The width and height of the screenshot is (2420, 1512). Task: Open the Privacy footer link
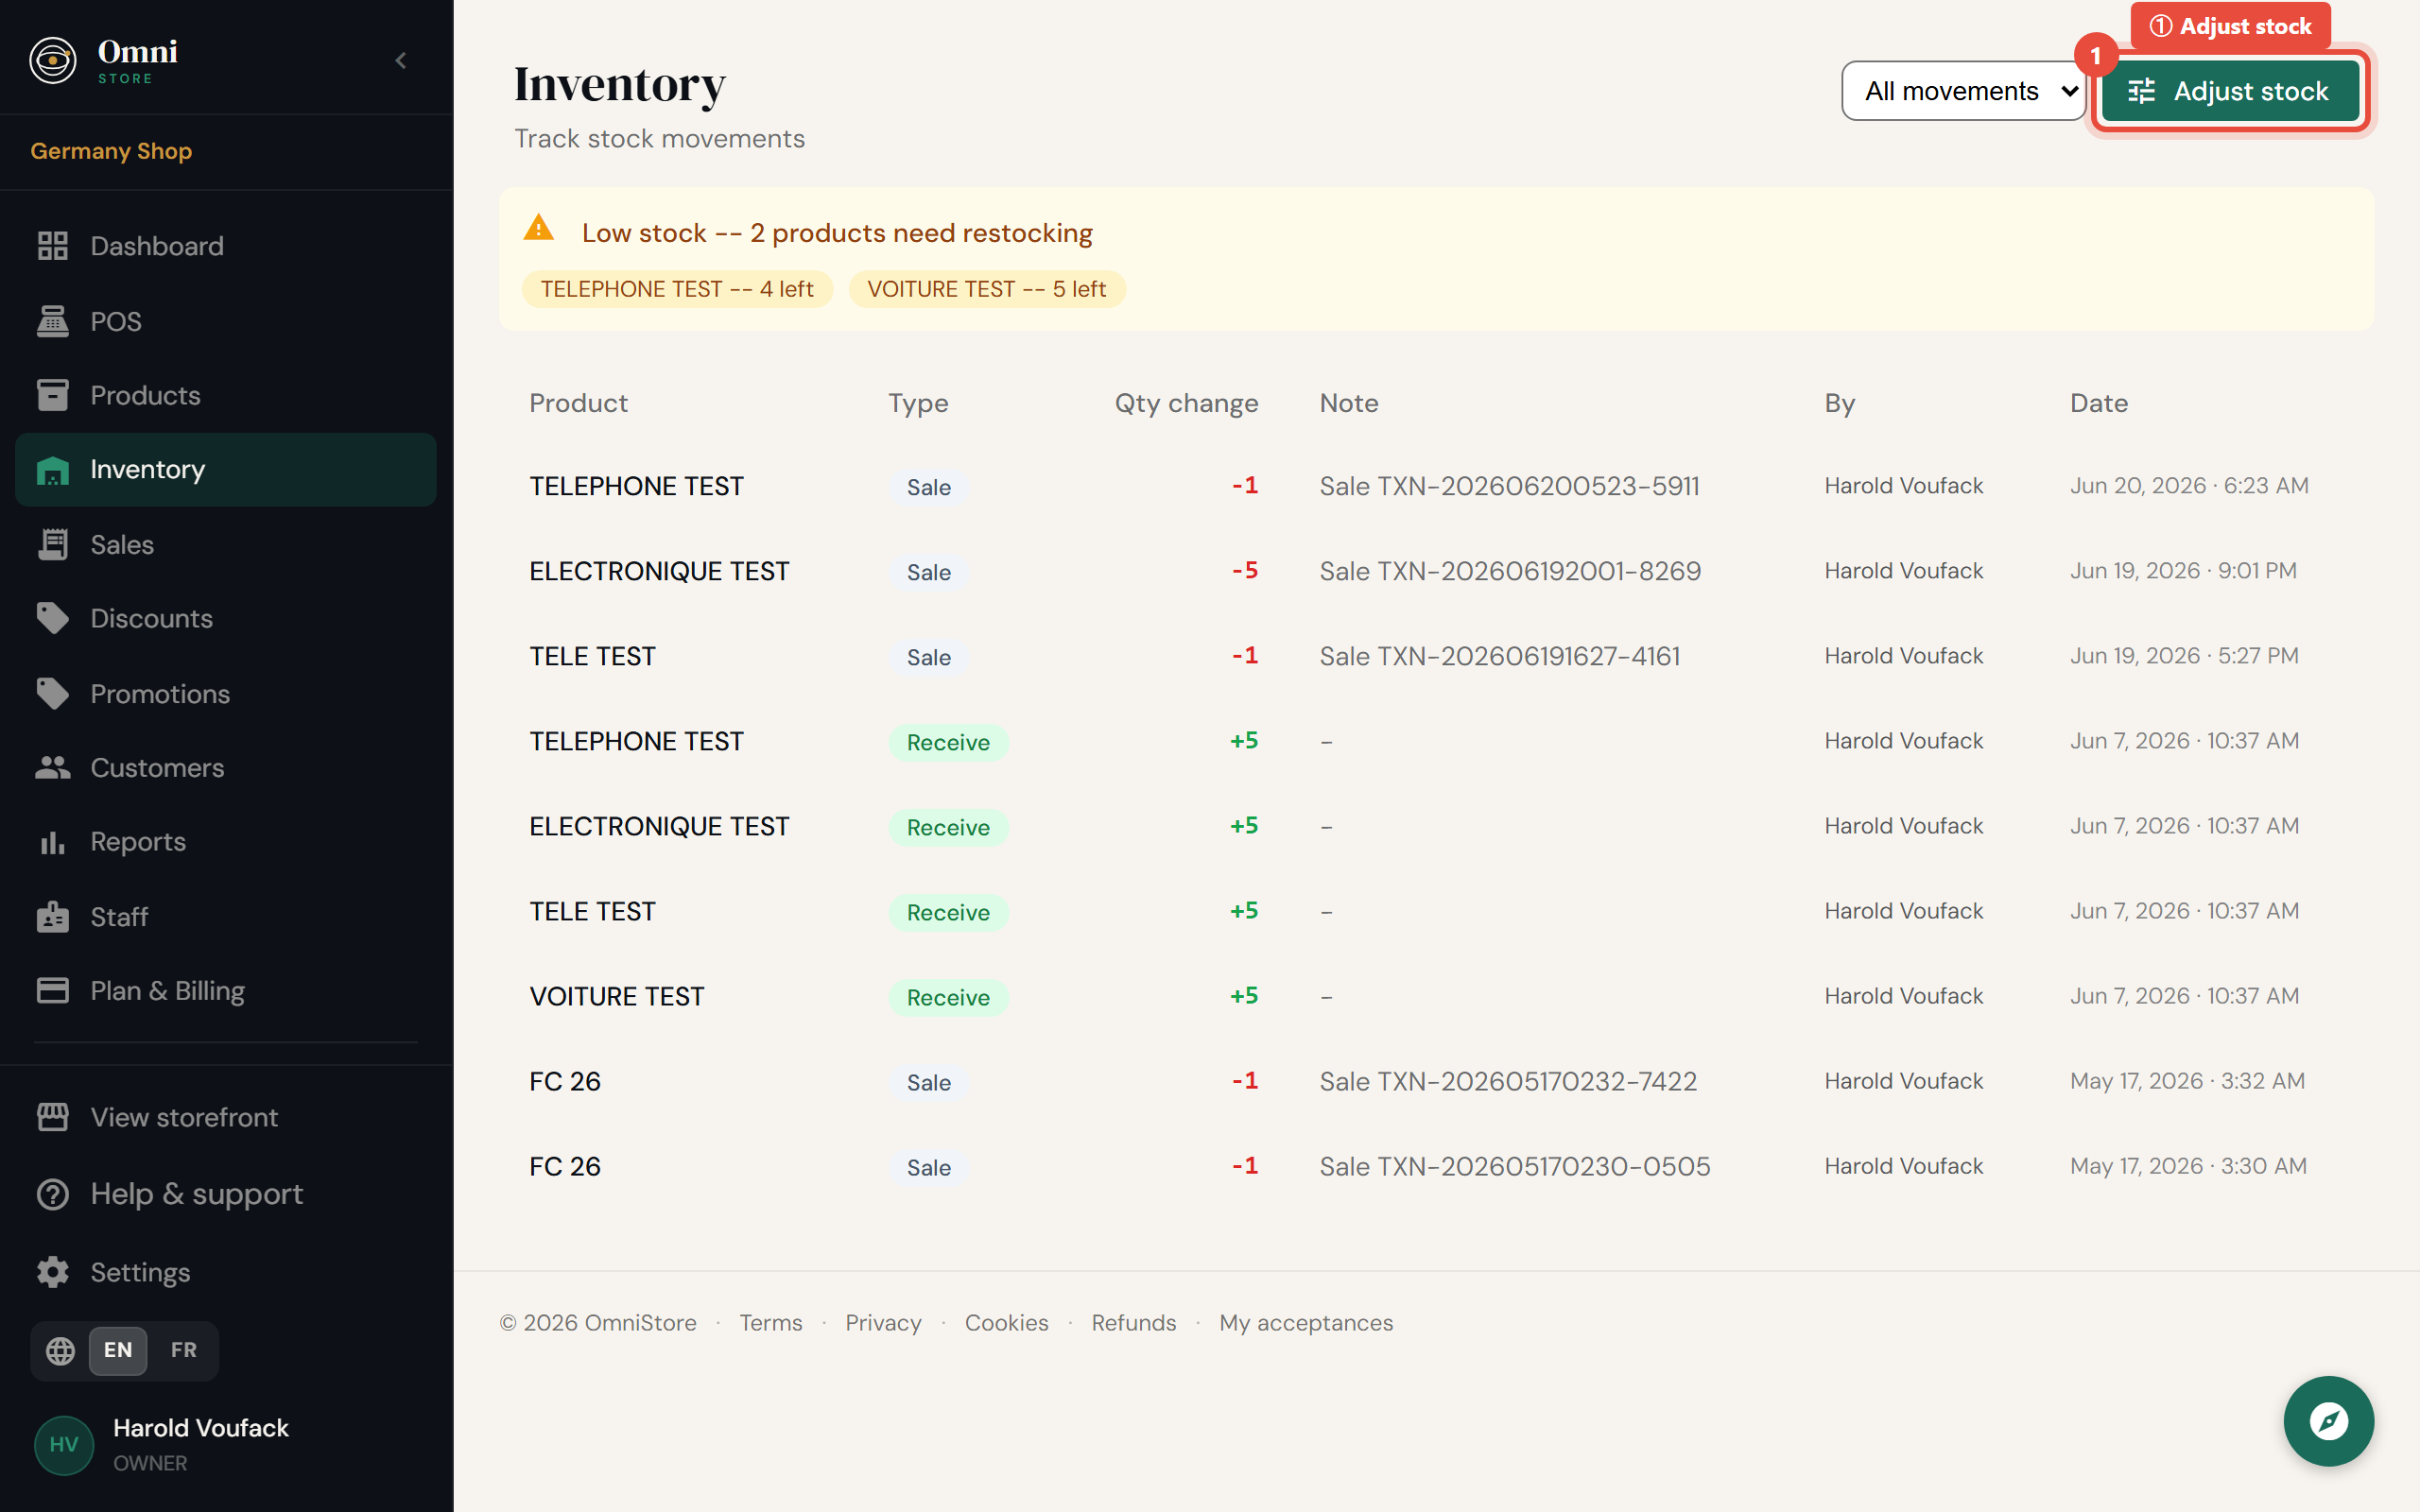coord(883,1322)
